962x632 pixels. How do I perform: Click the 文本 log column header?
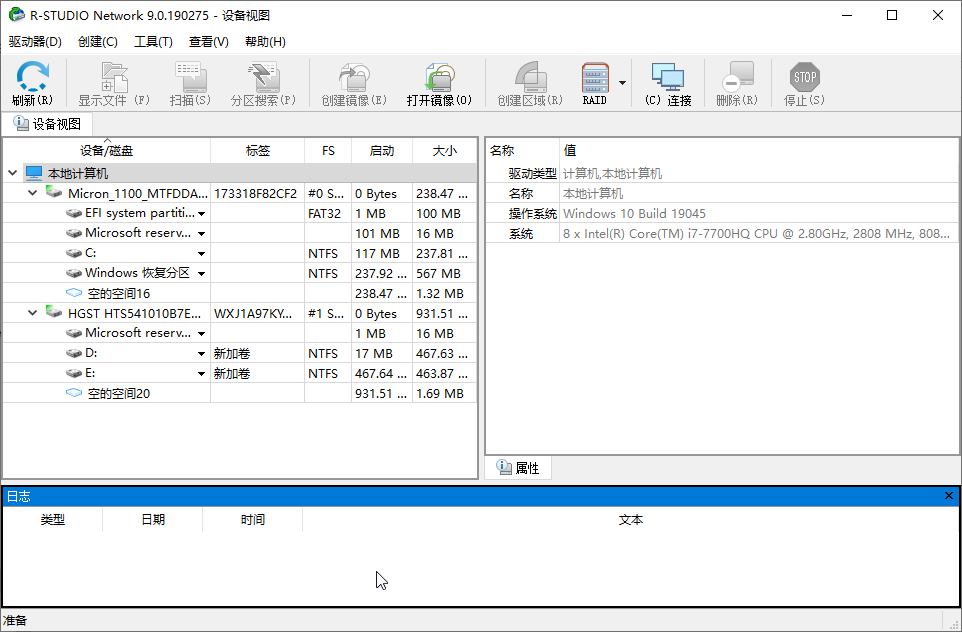[631, 520]
